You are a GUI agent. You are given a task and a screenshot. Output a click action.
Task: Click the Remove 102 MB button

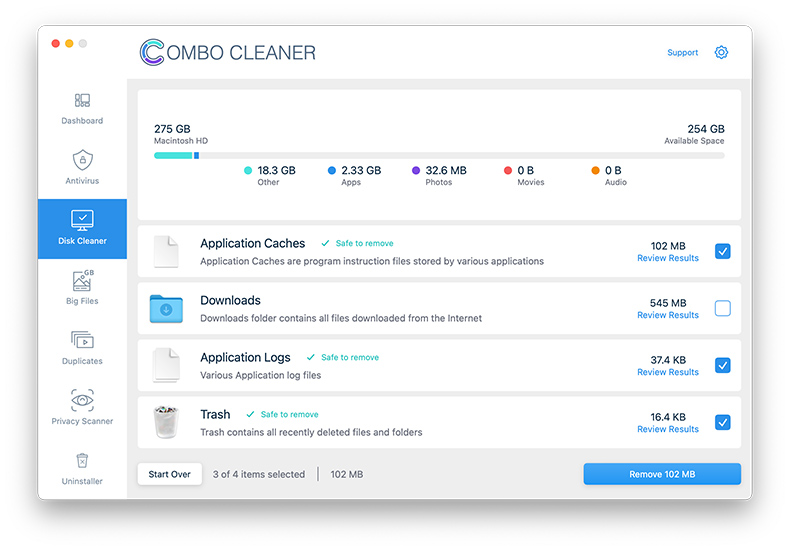click(x=662, y=474)
